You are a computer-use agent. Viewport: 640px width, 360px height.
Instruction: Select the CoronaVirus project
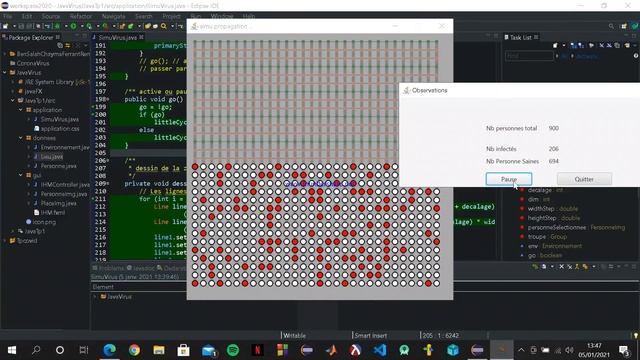pos(33,63)
